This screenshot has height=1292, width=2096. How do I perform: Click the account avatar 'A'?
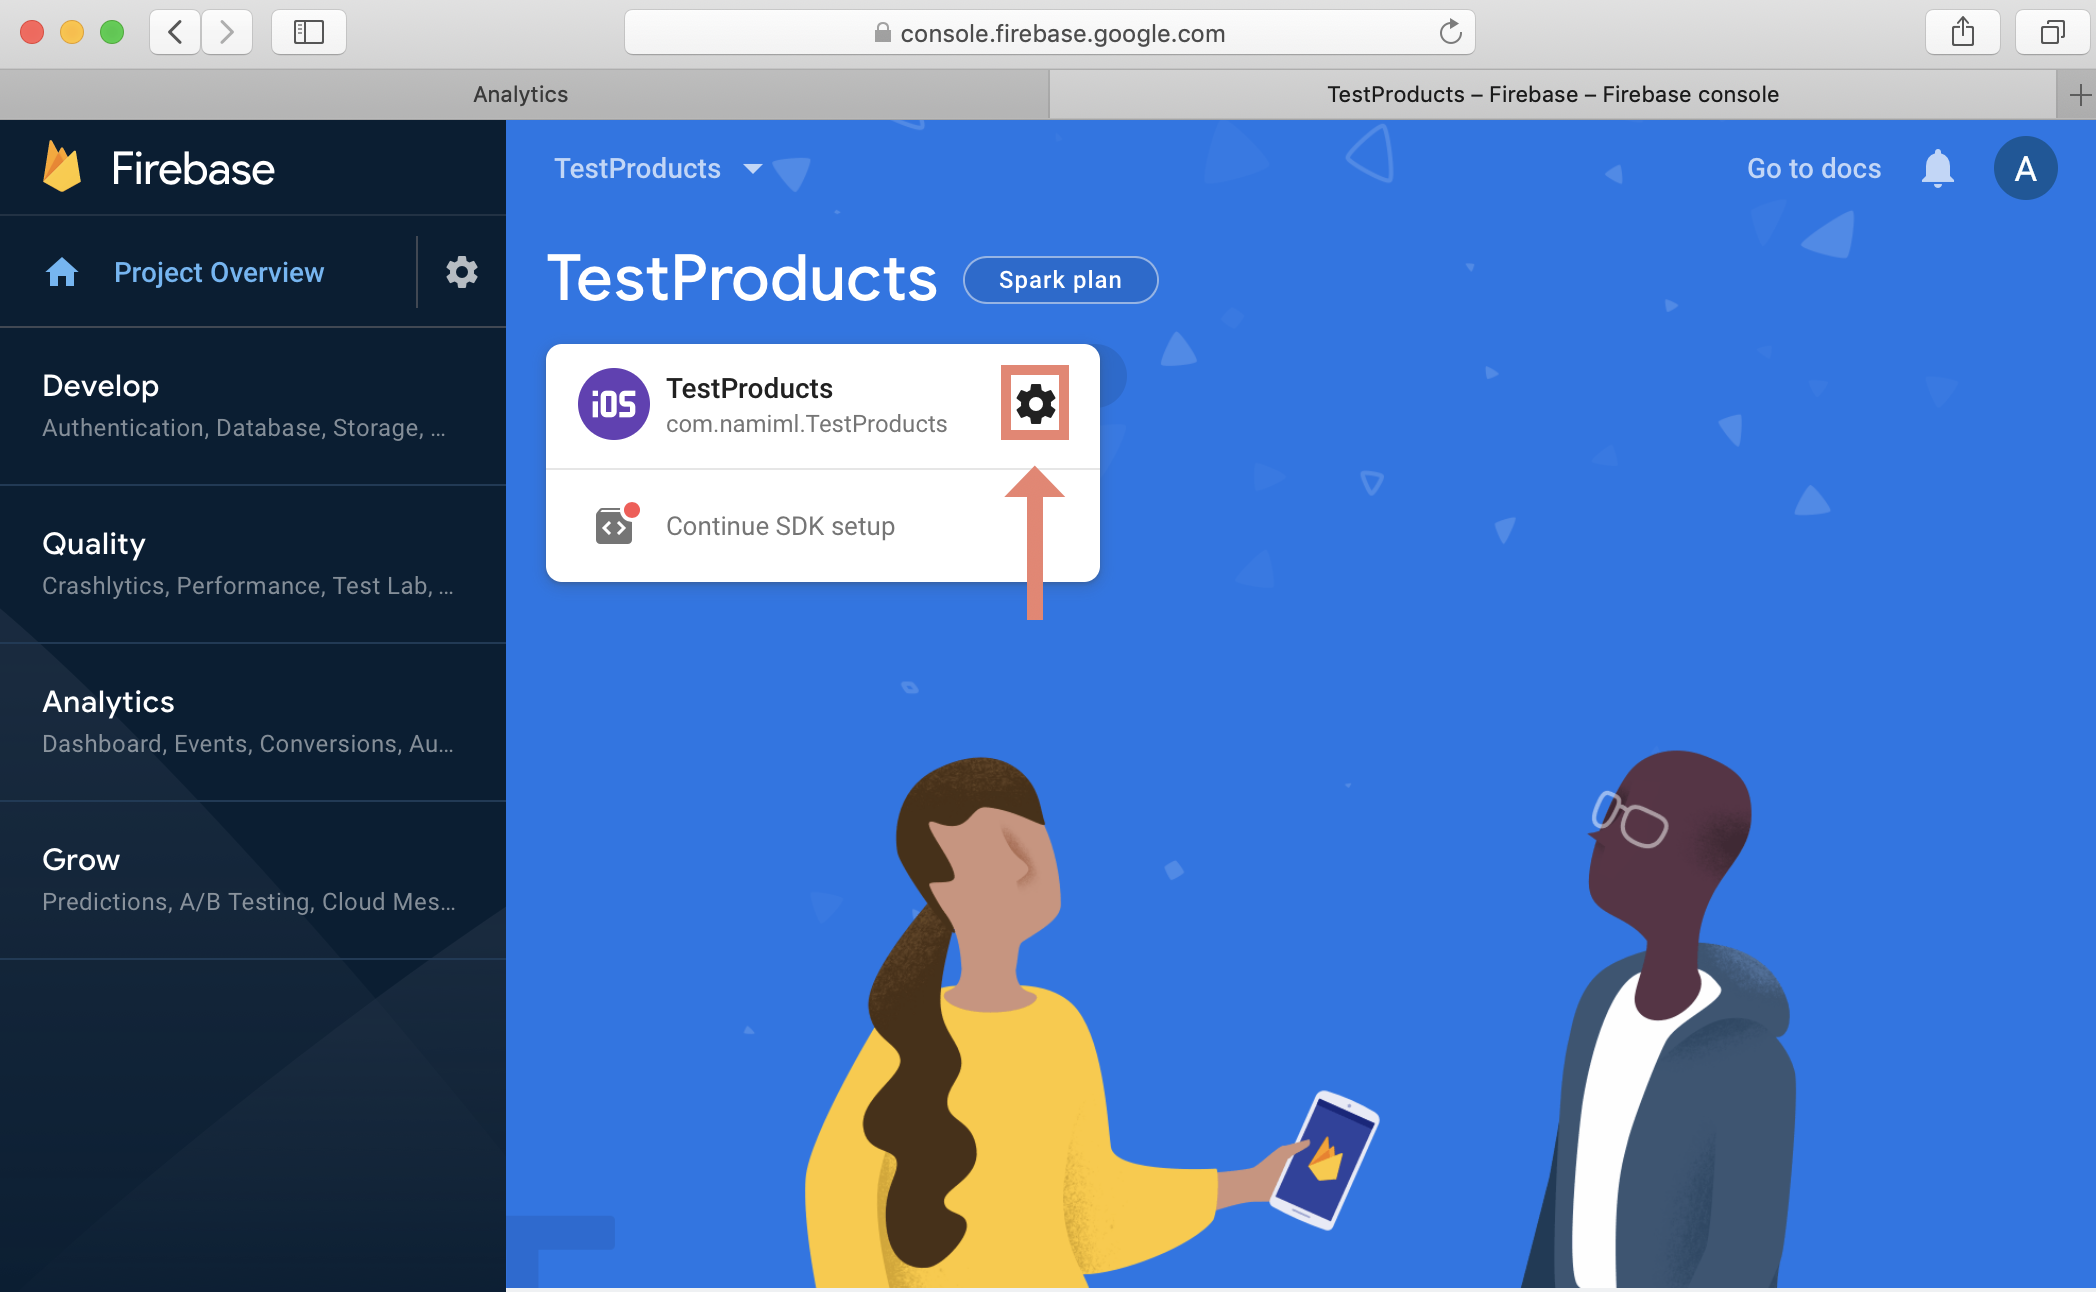click(x=2025, y=168)
